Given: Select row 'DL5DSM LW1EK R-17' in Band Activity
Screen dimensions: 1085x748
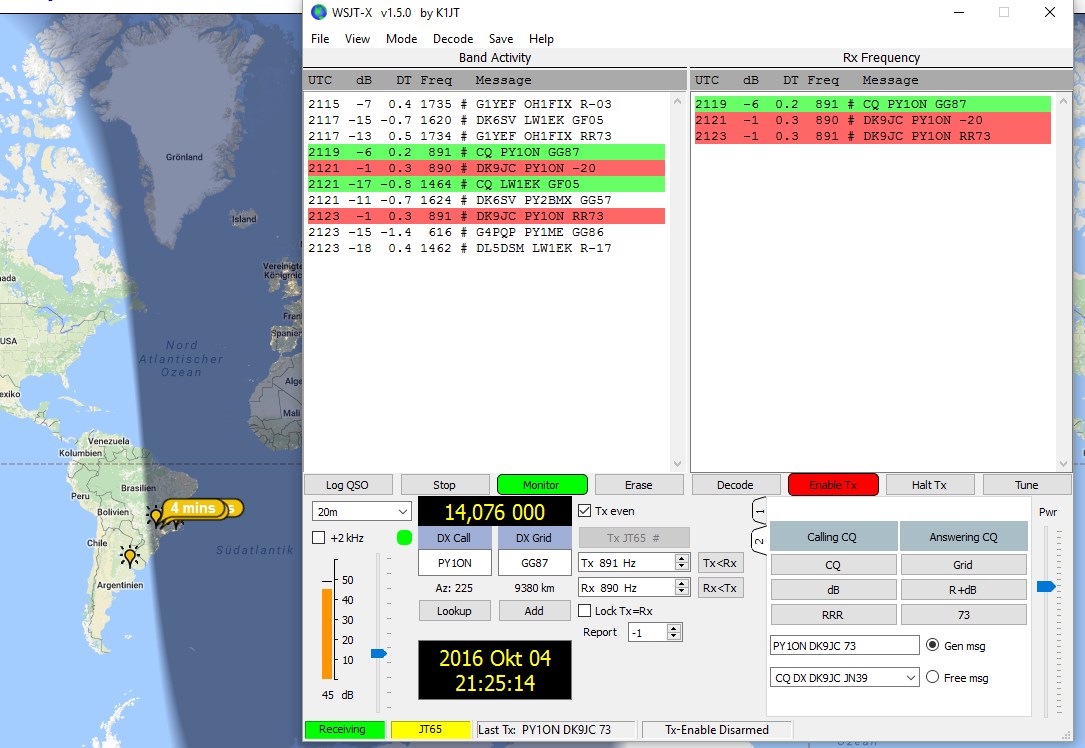Looking at the screenshot, I should 486,248.
